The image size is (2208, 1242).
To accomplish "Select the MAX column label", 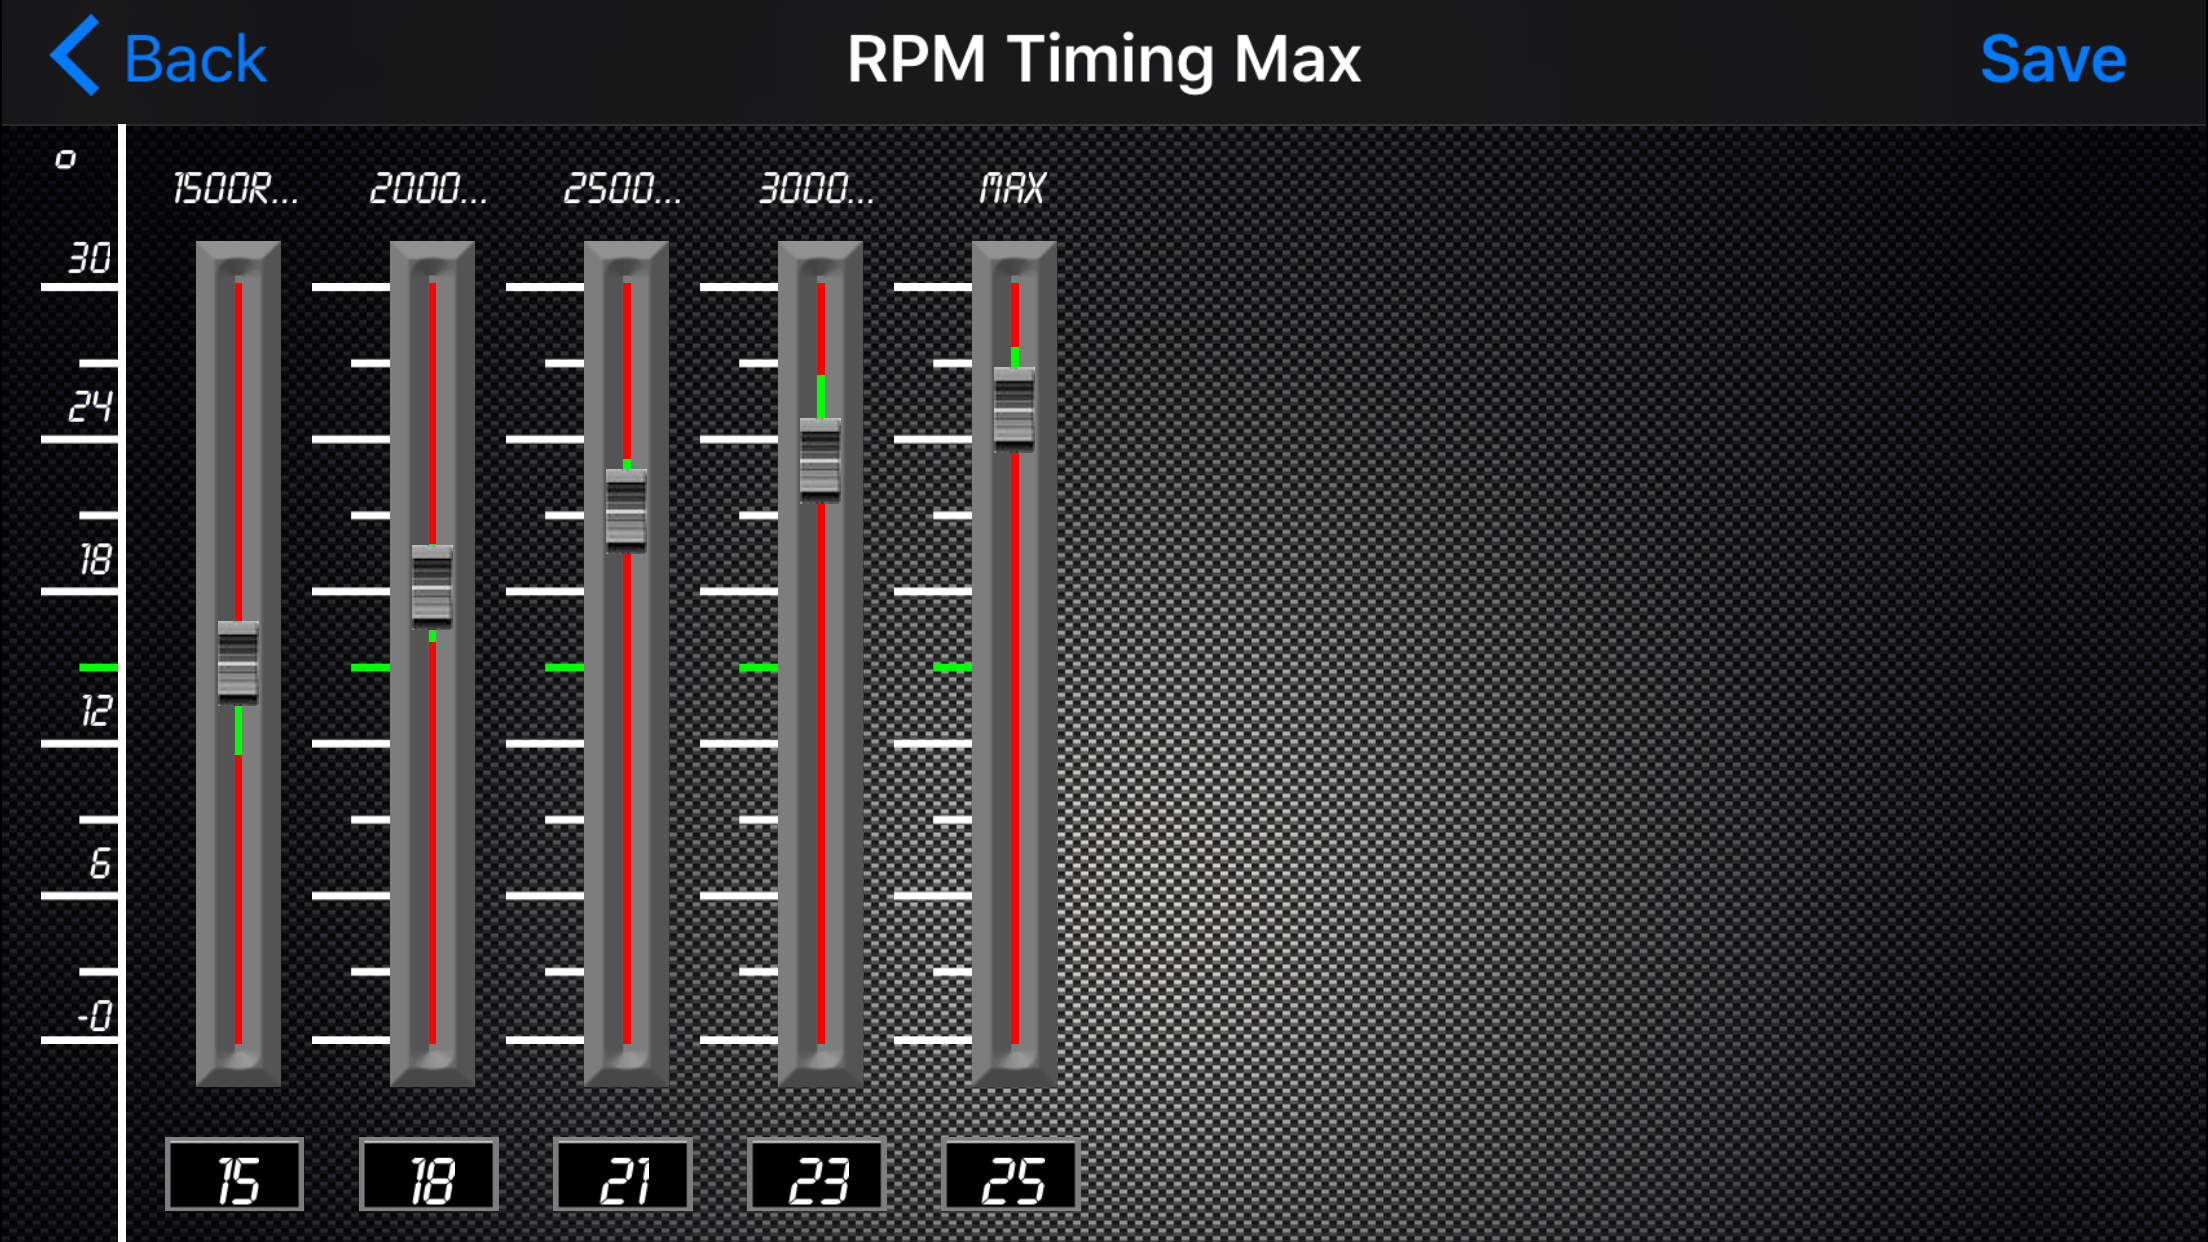I will [x=1012, y=188].
